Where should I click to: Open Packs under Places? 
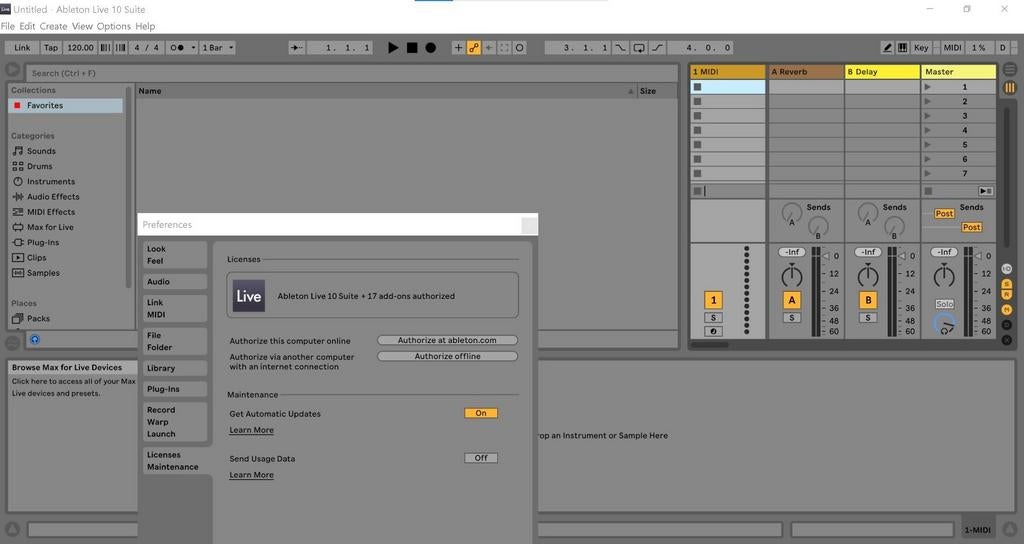point(38,319)
